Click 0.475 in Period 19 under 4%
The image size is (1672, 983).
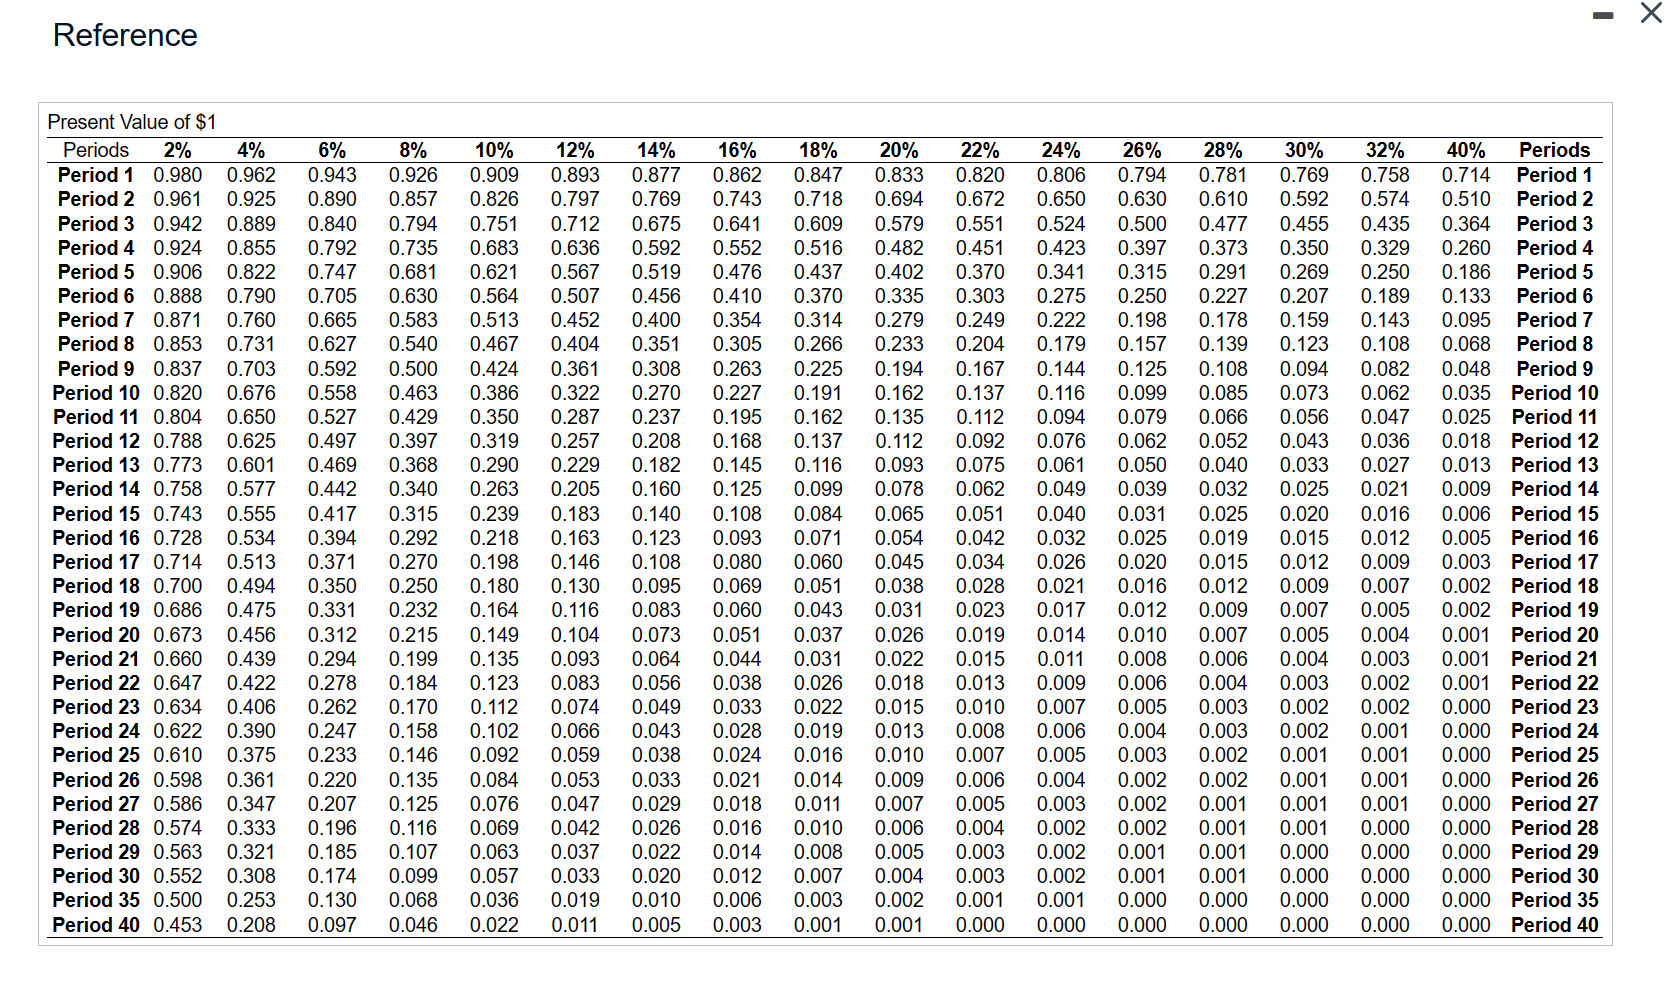pyautogui.click(x=251, y=610)
